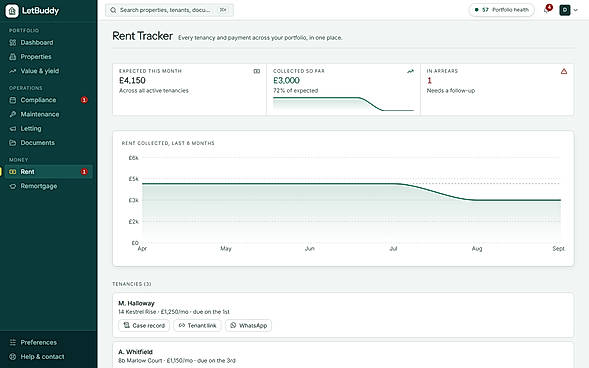Click the warning triangle on Arrears card
Screen dimensions: 589x368
[564, 71]
